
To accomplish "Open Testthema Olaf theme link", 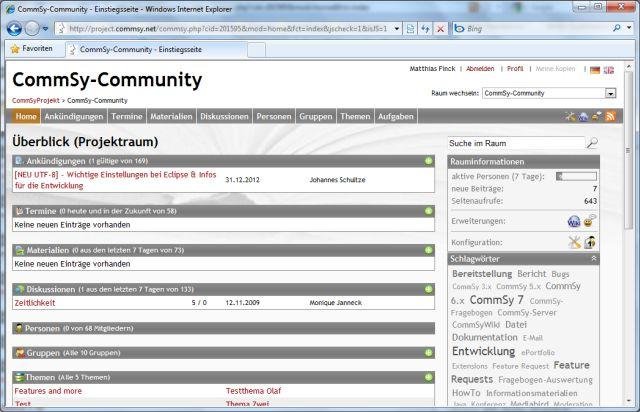I will [x=253, y=391].
